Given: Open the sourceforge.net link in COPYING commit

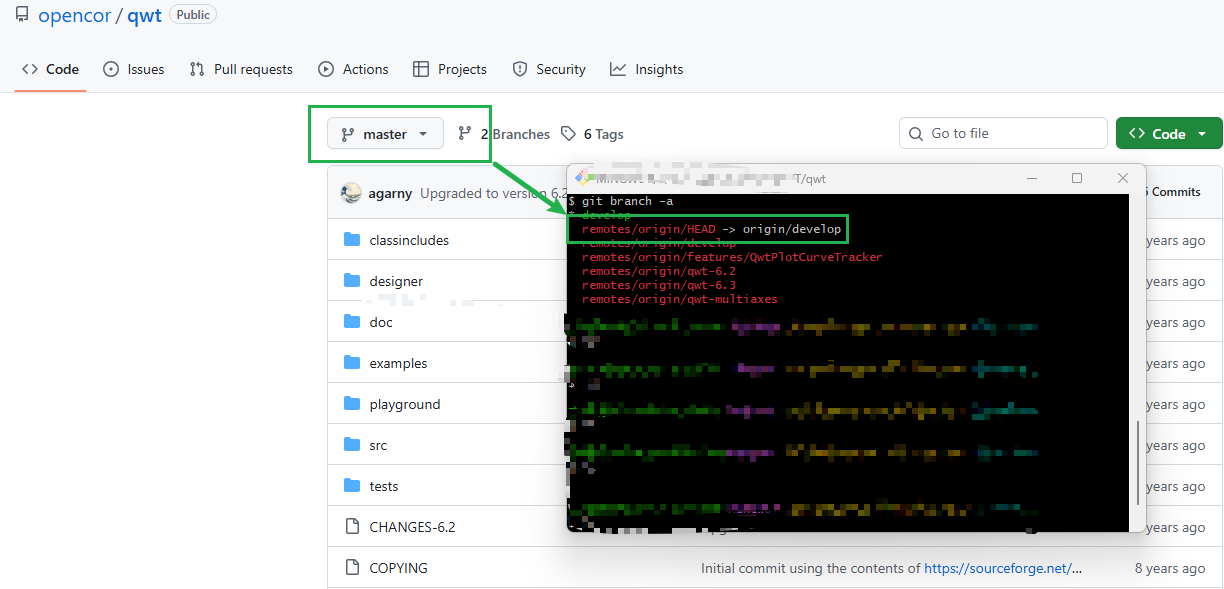Looking at the screenshot, I should point(1003,568).
